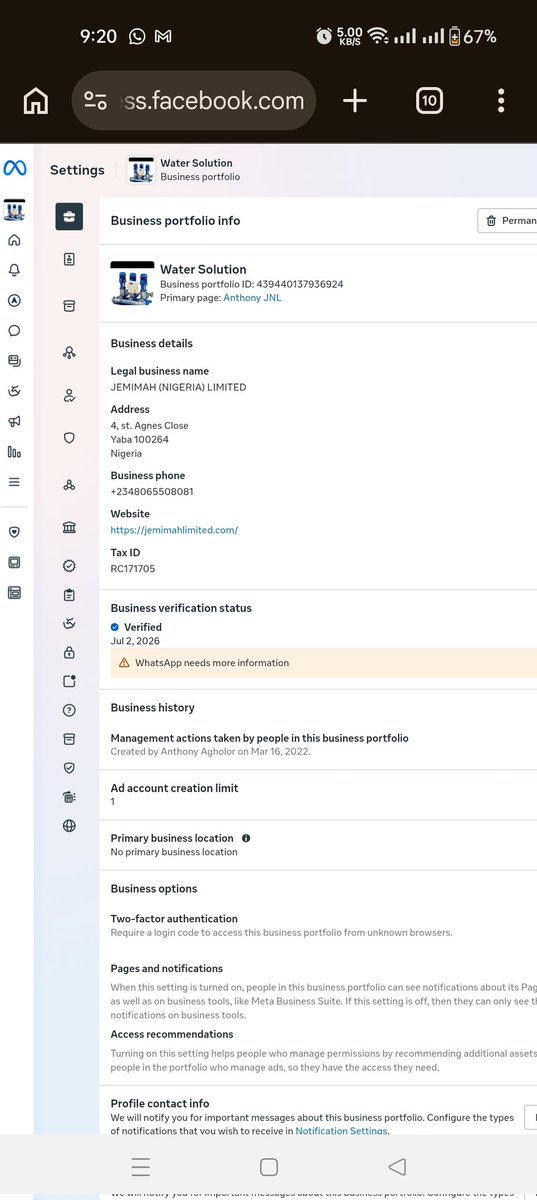This screenshot has width=537, height=1200.
Task: Tap the Android home button
Action: point(268,1167)
